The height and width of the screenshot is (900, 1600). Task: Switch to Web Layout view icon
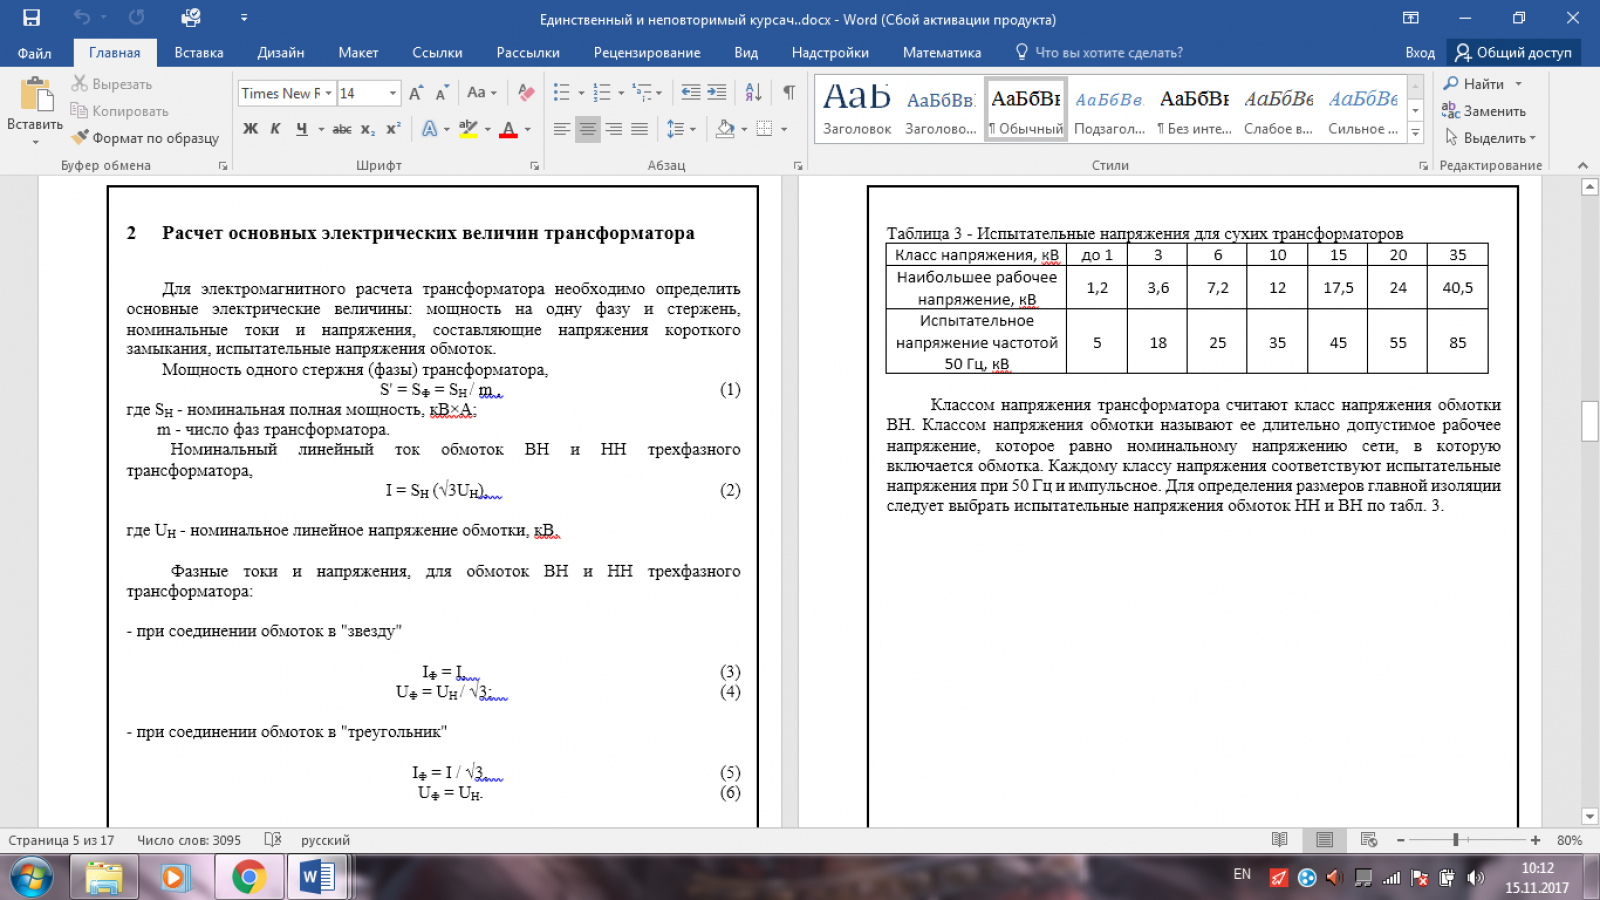1369,840
